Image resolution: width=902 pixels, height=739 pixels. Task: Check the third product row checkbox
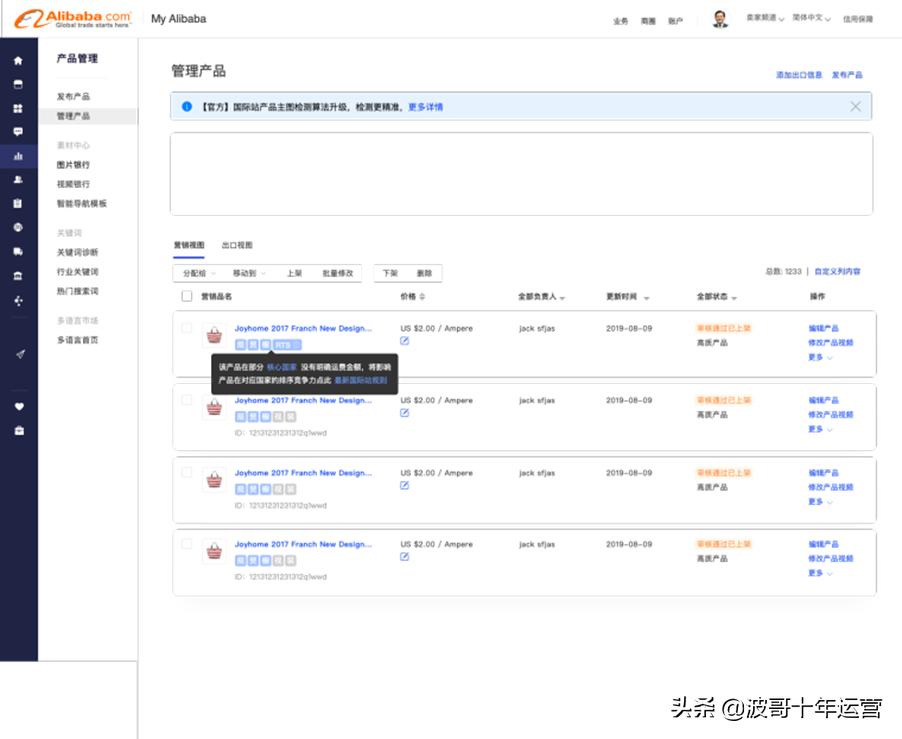click(x=187, y=472)
